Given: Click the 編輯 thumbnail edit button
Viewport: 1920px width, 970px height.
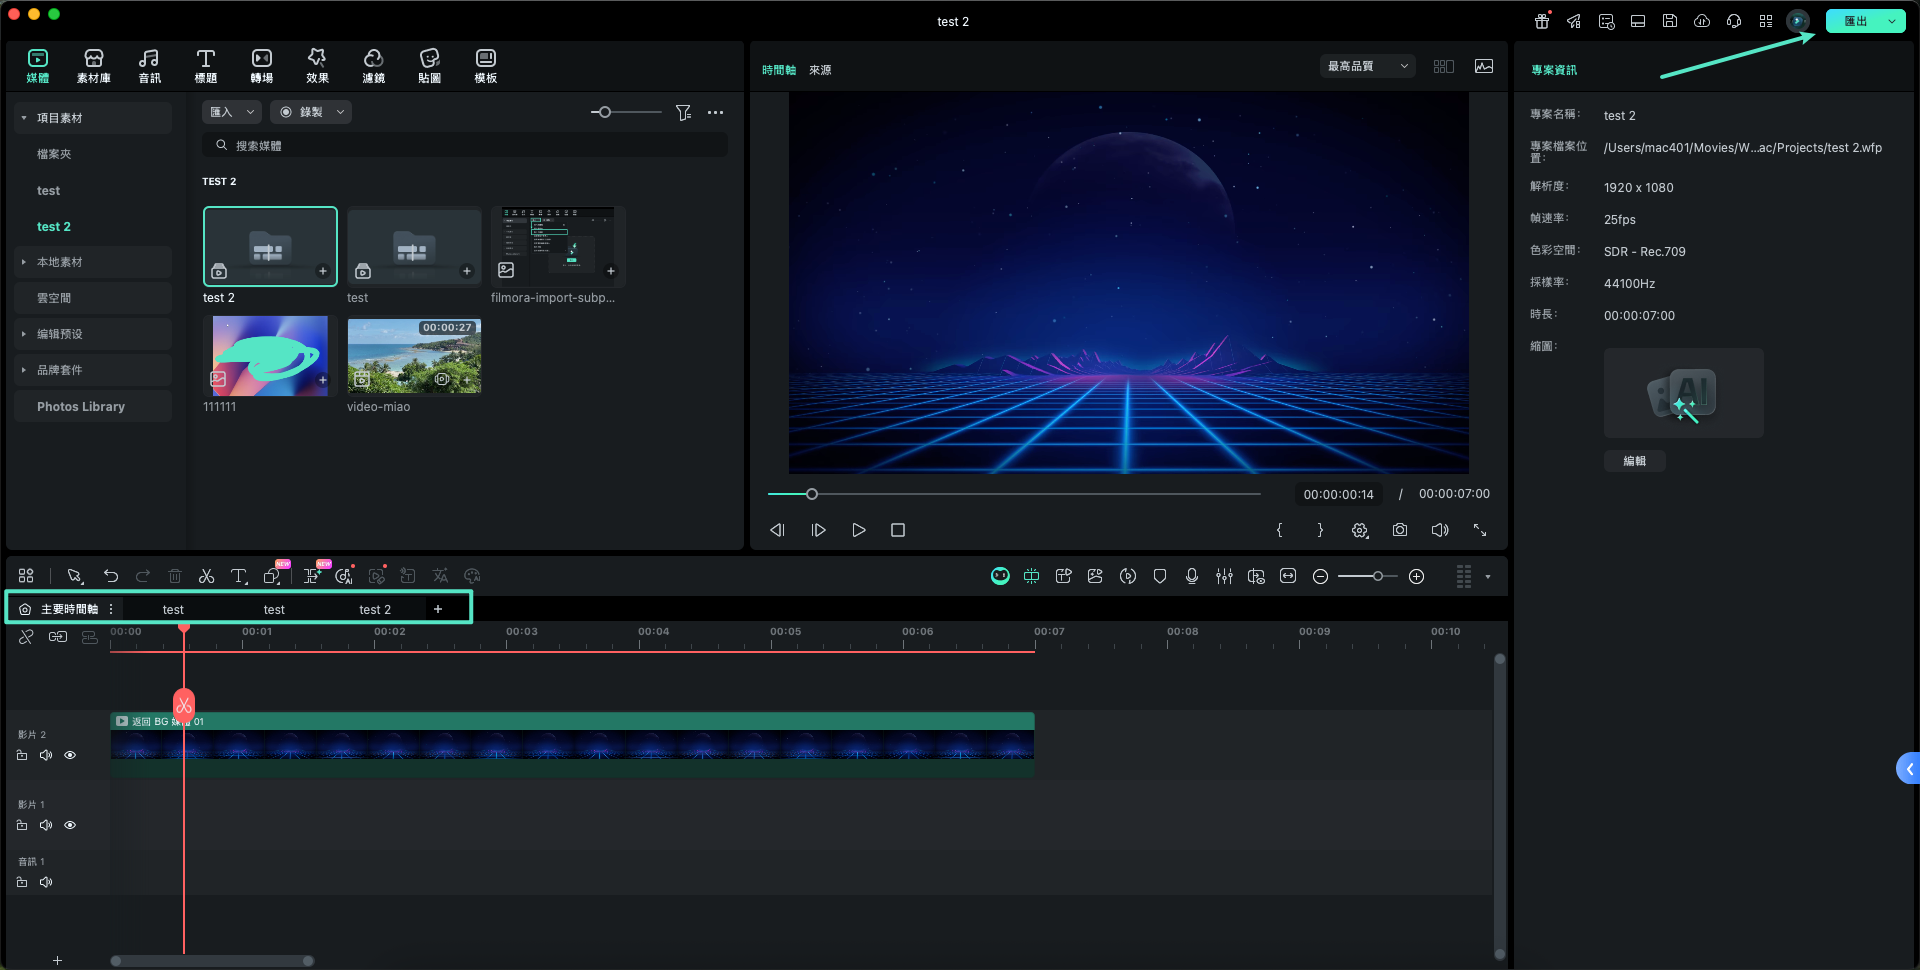Looking at the screenshot, I should 1634,461.
